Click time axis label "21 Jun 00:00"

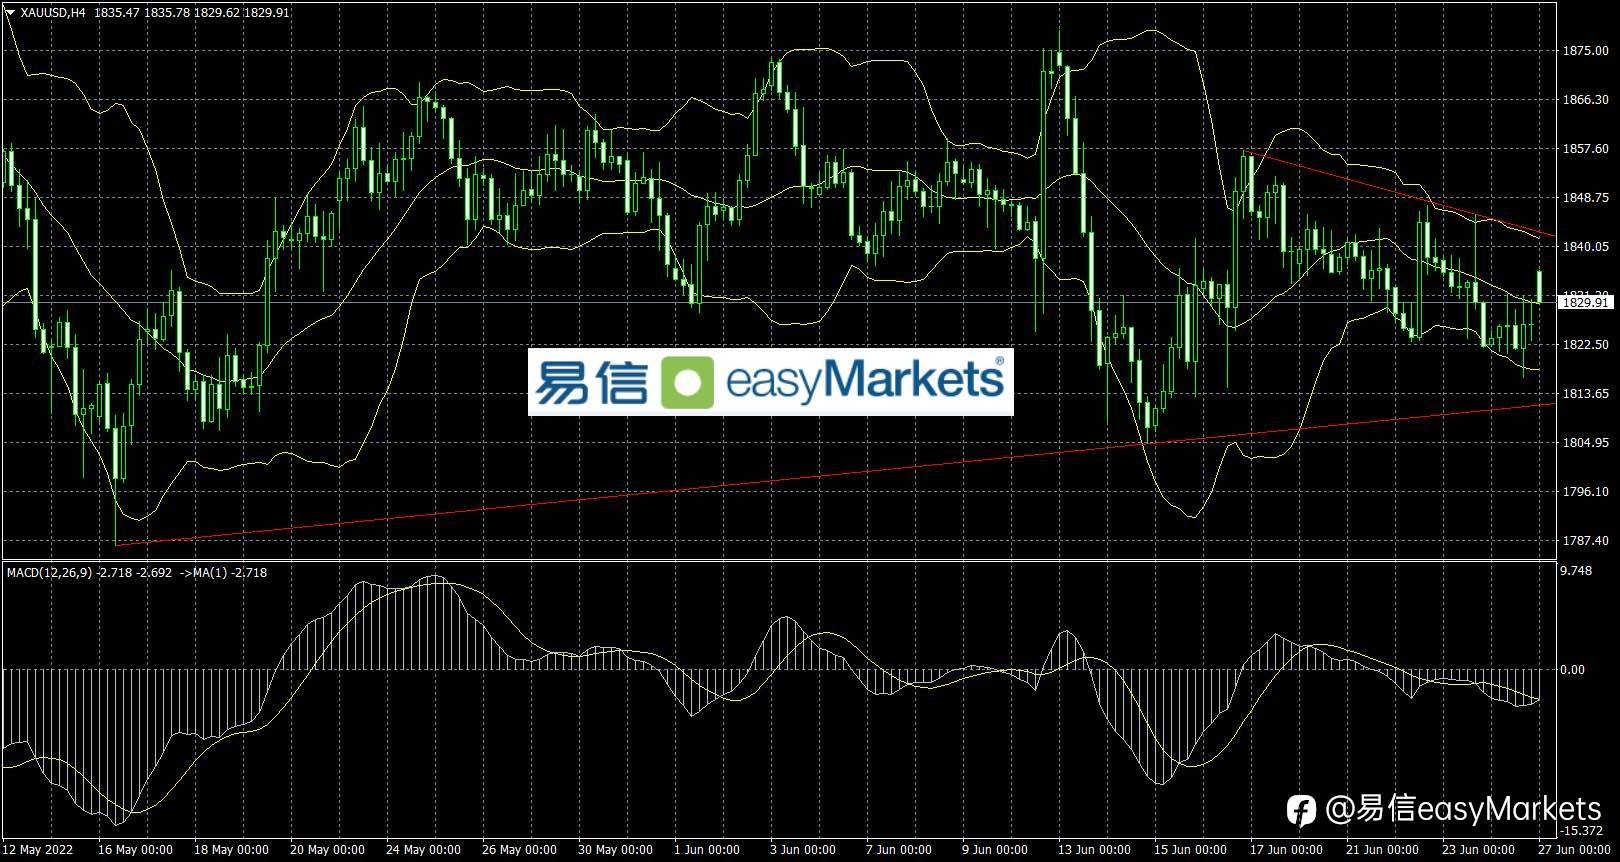click(1383, 850)
